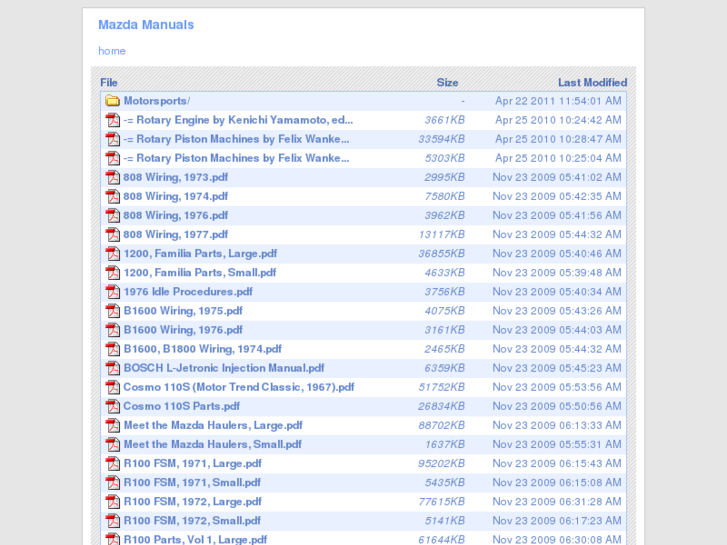Image resolution: width=727 pixels, height=545 pixels.
Task: Open B1600 Wiring, 1975.pdf link
Action: (183, 311)
